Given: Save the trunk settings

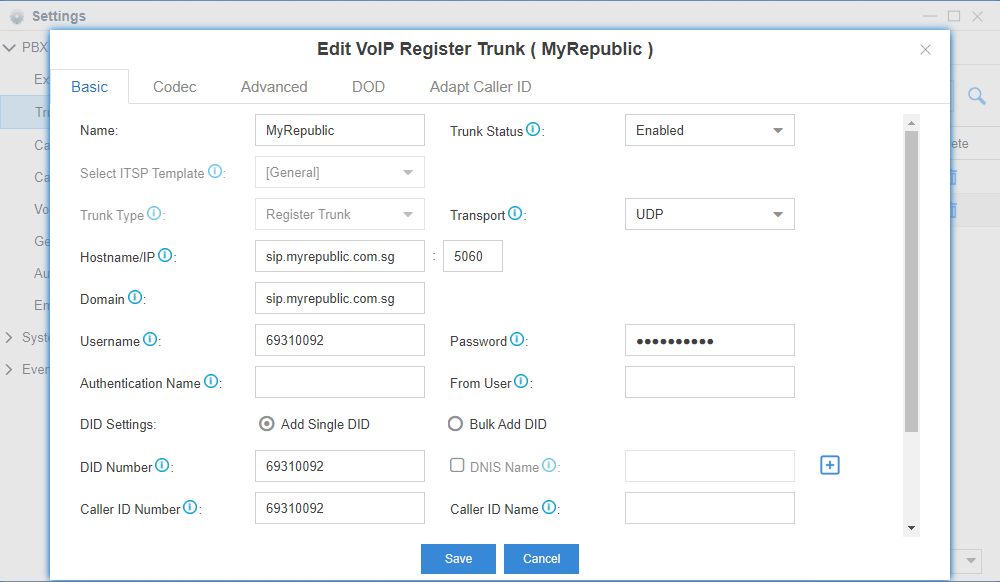Looking at the screenshot, I should click(x=458, y=559).
